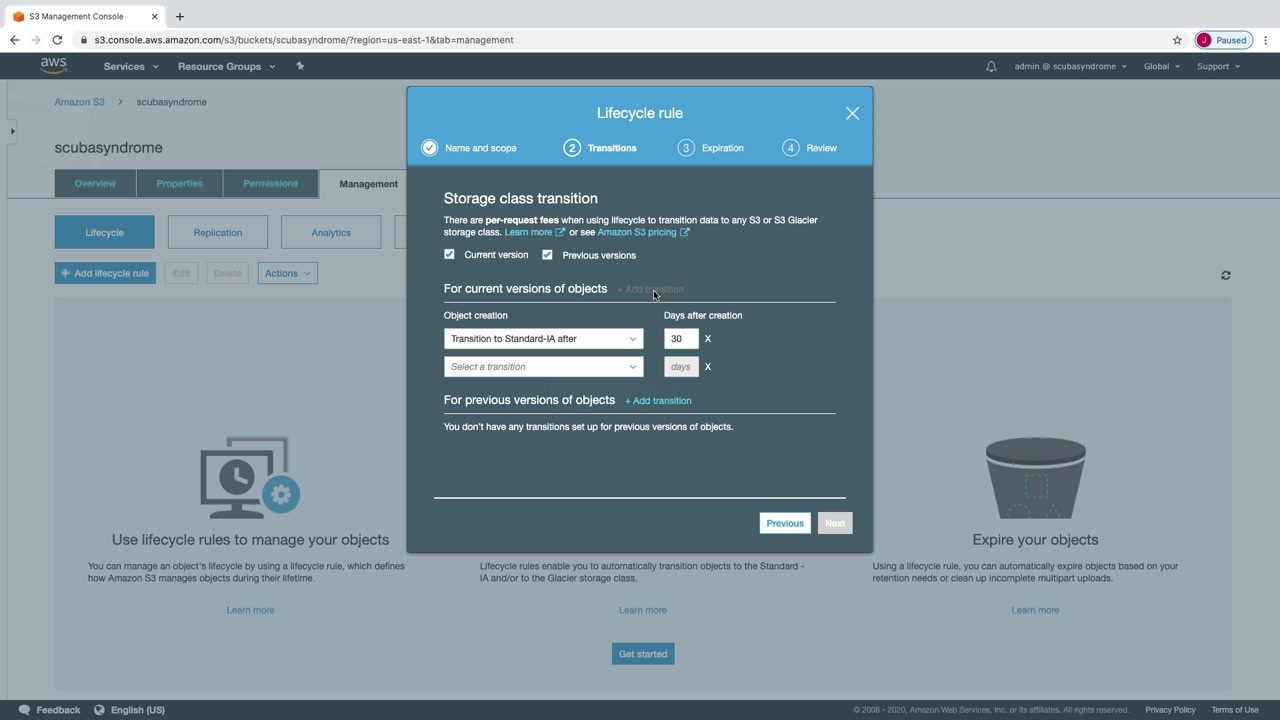Select the Management tab
Screen dimensions: 1280x720
coord(368,184)
